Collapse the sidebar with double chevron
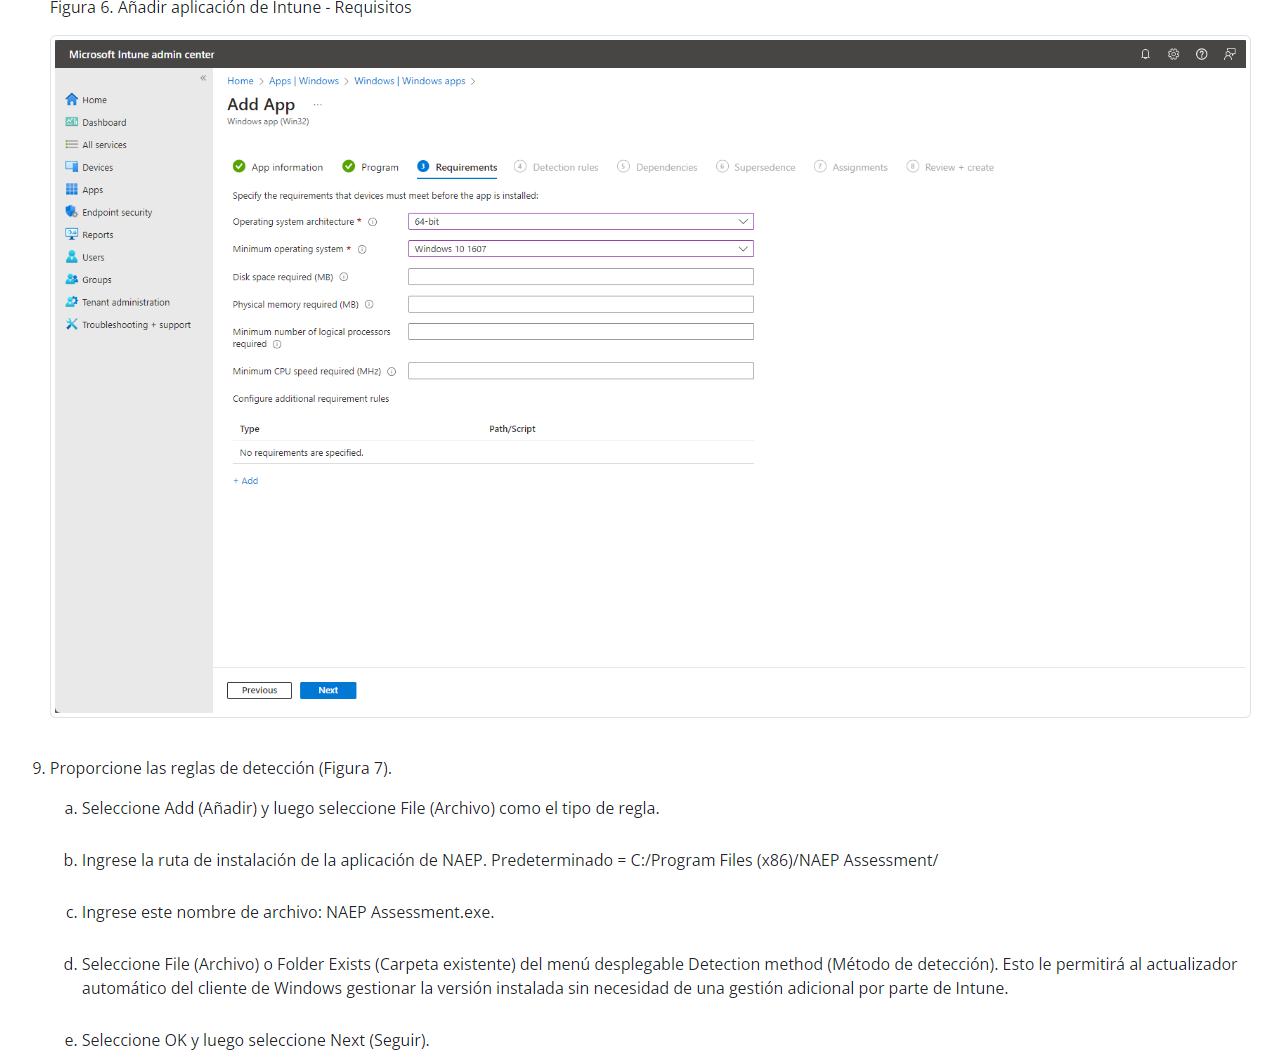 pyautogui.click(x=203, y=78)
